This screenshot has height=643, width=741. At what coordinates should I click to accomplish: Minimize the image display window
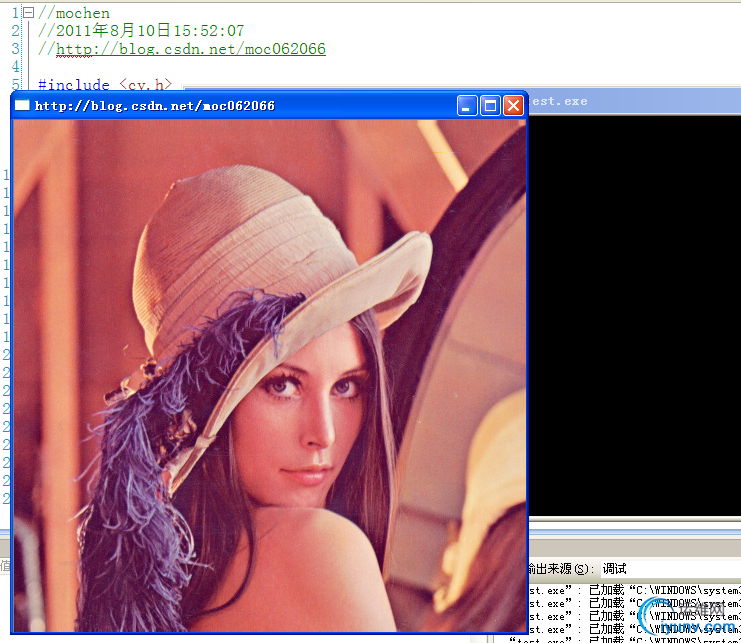pyautogui.click(x=466, y=105)
